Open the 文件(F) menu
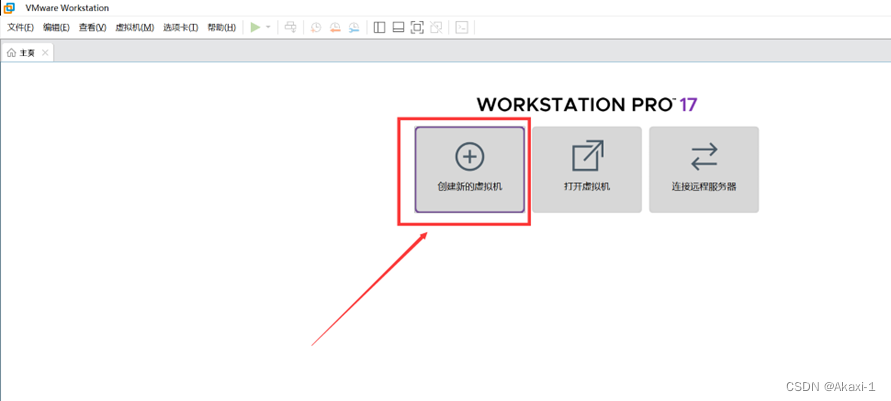891x401 pixels. pos(20,27)
